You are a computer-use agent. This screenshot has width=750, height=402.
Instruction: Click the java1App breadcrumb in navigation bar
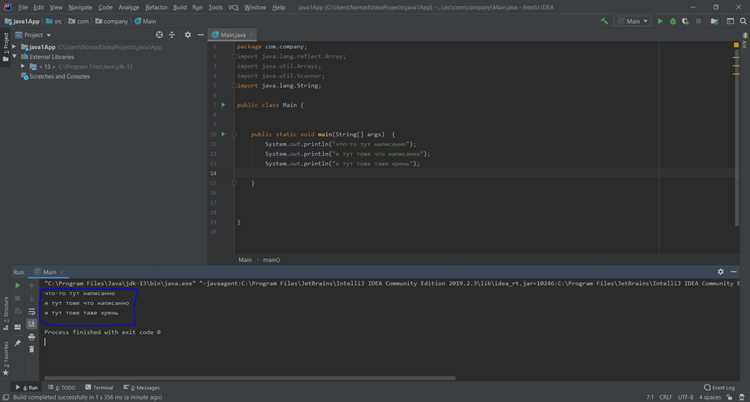[22, 21]
